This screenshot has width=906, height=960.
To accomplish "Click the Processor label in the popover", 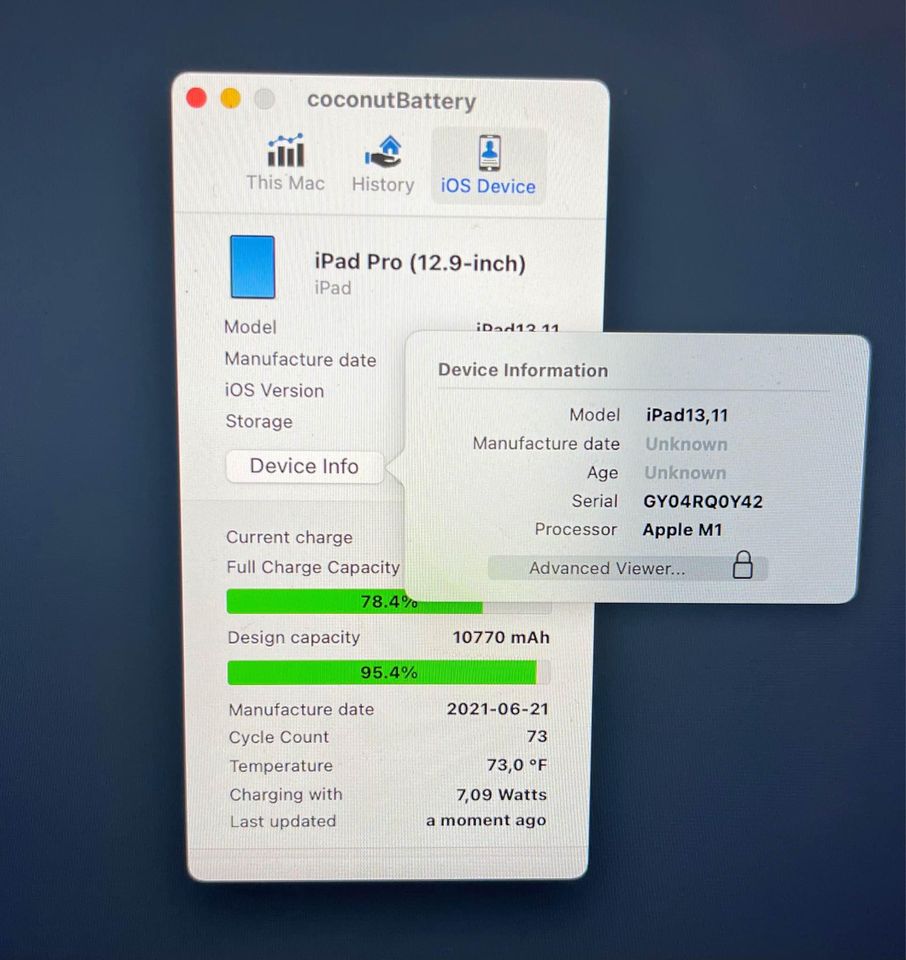I will [575, 529].
